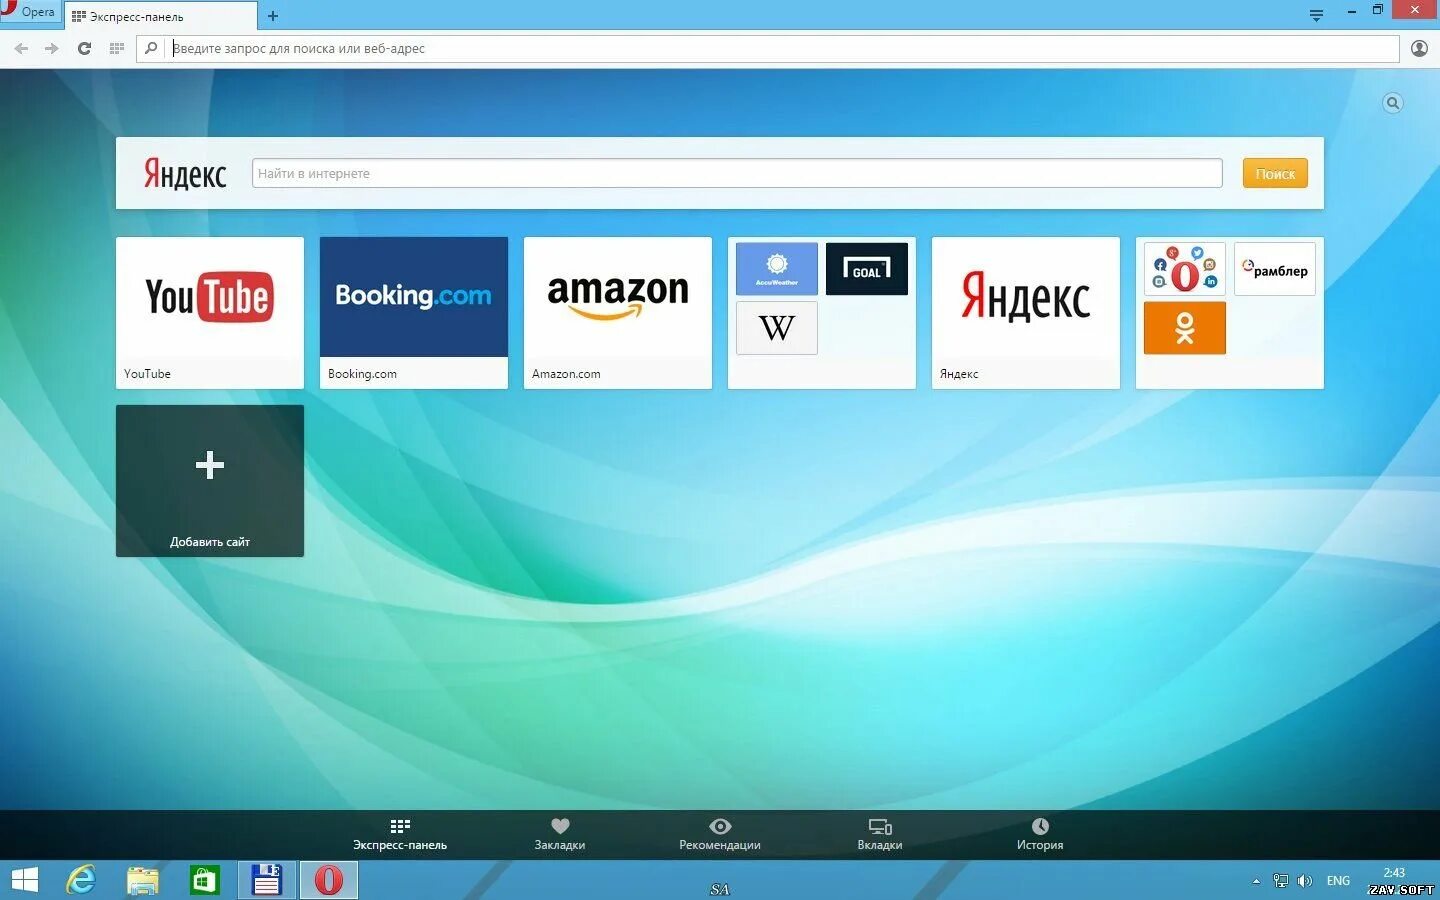Open File Explorer from taskbar
The image size is (1440, 900).
coord(143,880)
